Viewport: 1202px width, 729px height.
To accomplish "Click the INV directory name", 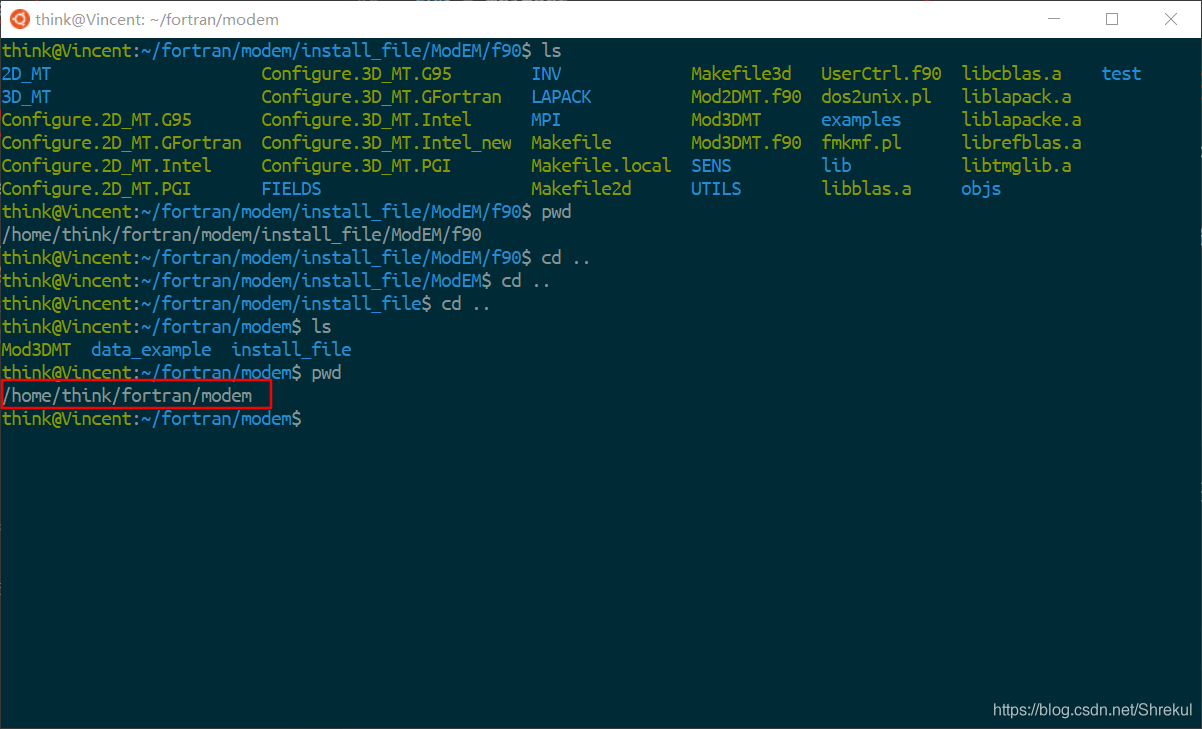I will point(547,73).
